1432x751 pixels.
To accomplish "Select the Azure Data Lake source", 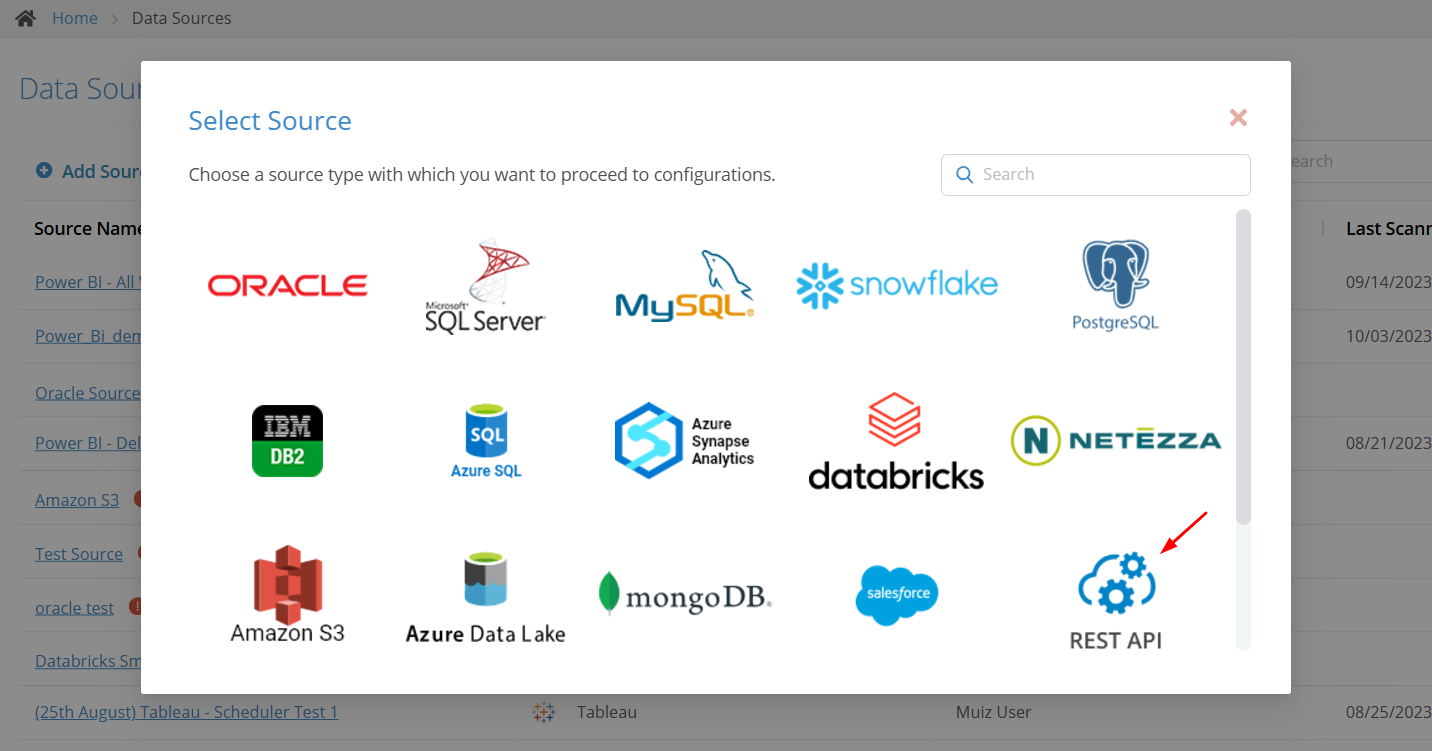I will pyautogui.click(x=485, y=598).
